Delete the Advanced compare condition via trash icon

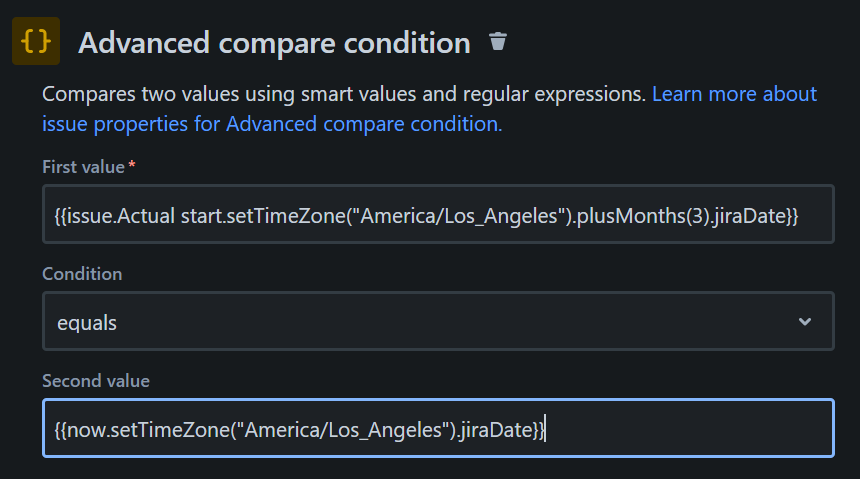[498, 42]
